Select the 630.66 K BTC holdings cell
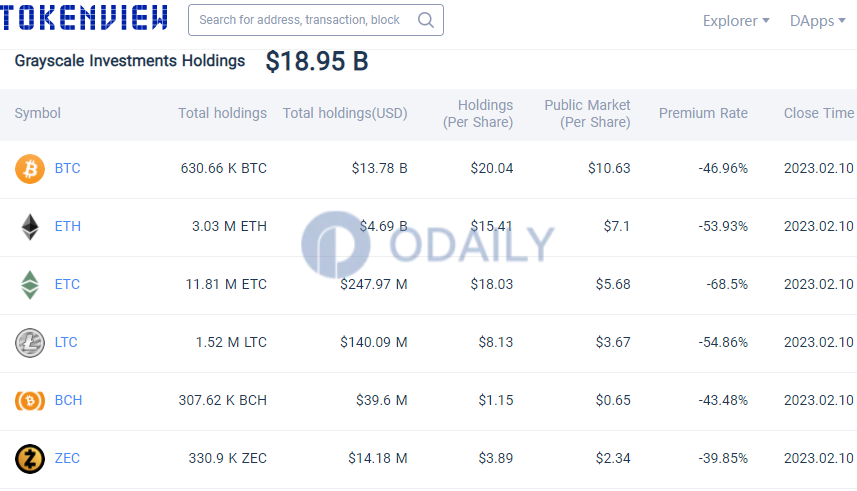This screenshot has height=491, width=857. tap(224, 168)
